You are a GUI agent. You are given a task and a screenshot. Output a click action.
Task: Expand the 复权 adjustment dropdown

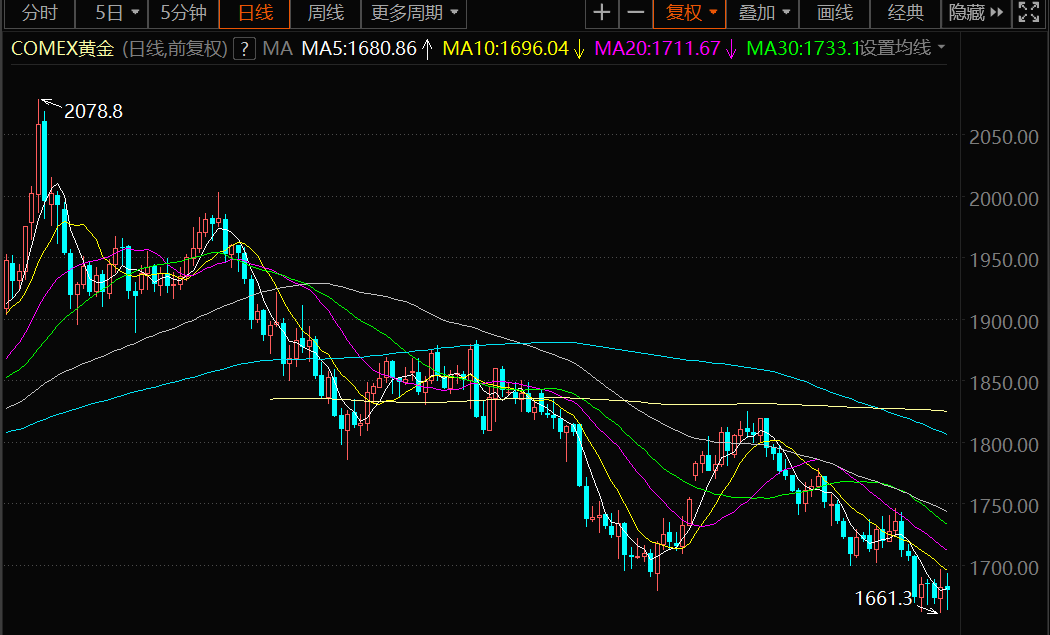[690, 13]
